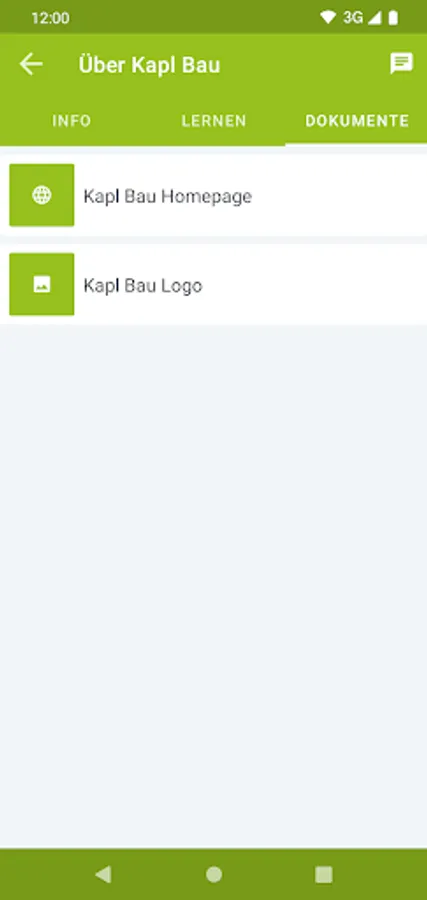
Task: Select the DOKUMENTE tab
Action: pos(356,121)
